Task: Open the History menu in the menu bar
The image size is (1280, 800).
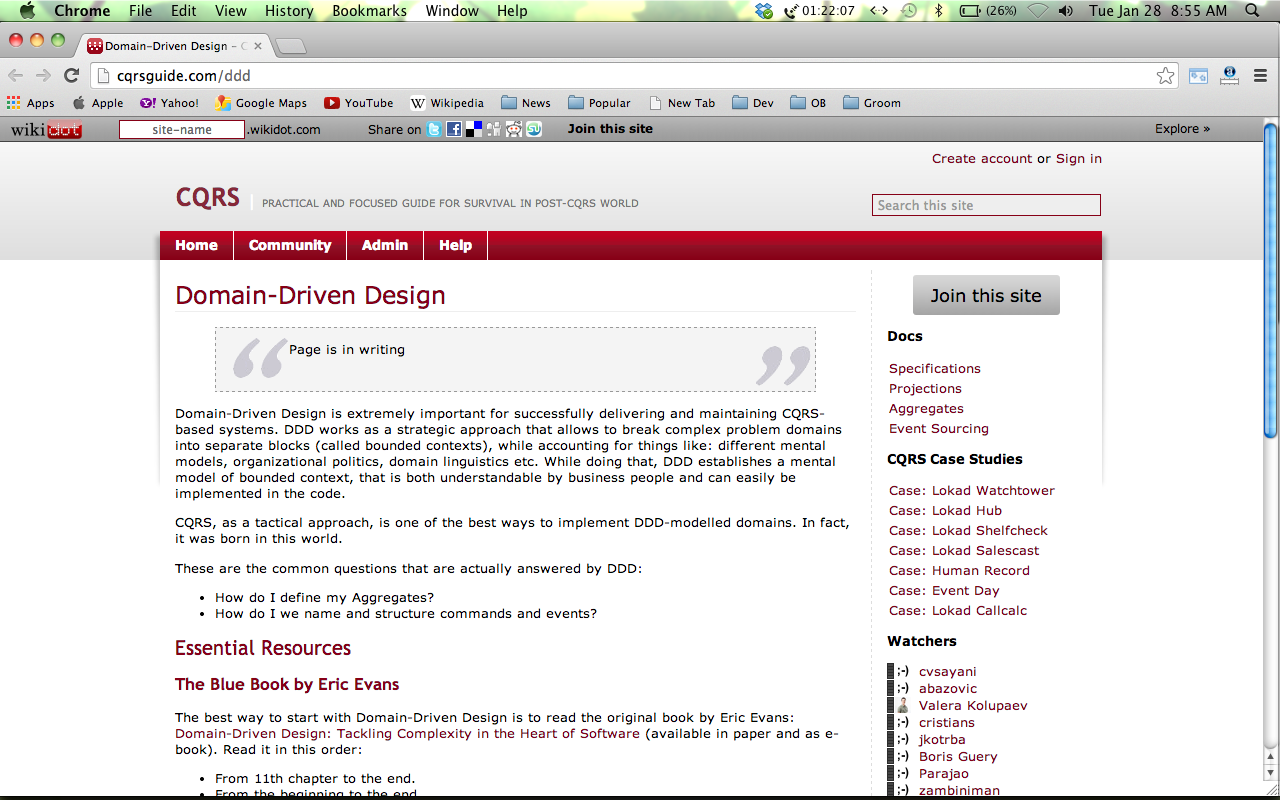Action: [x=289, y=11]
